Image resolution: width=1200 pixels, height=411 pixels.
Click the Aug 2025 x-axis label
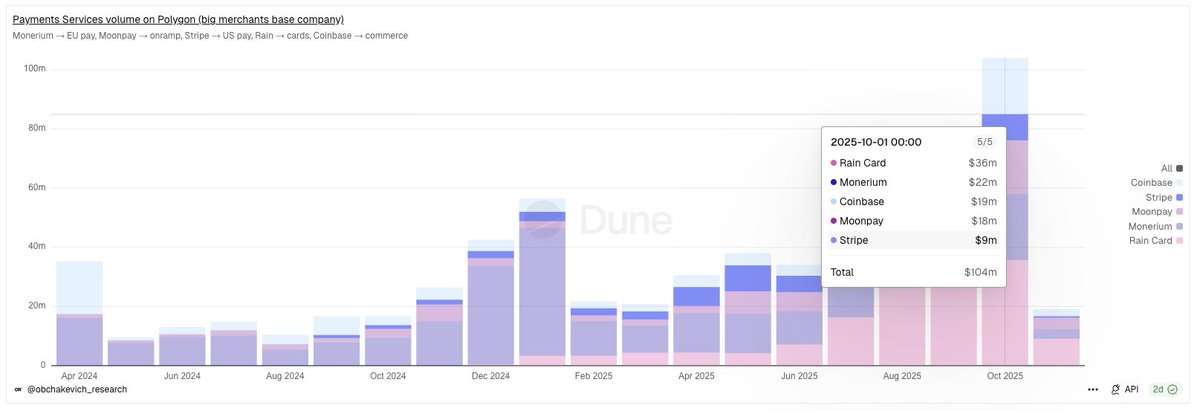tap(902, 376)
